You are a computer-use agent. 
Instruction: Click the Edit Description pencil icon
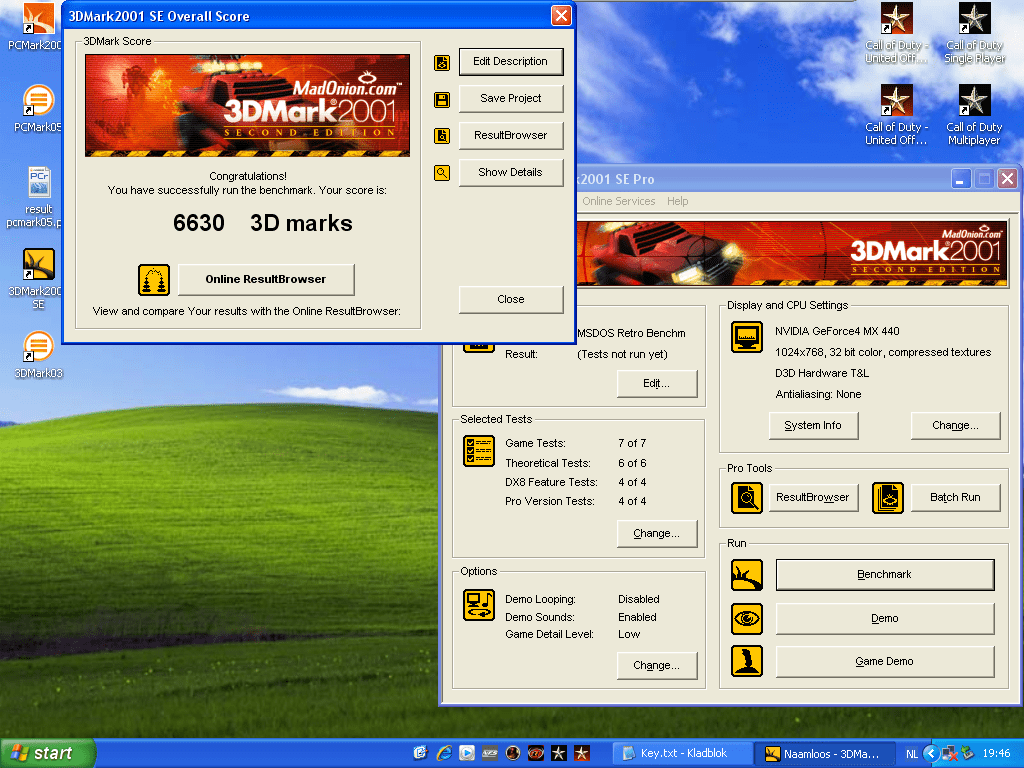click(x=442, y=63)
